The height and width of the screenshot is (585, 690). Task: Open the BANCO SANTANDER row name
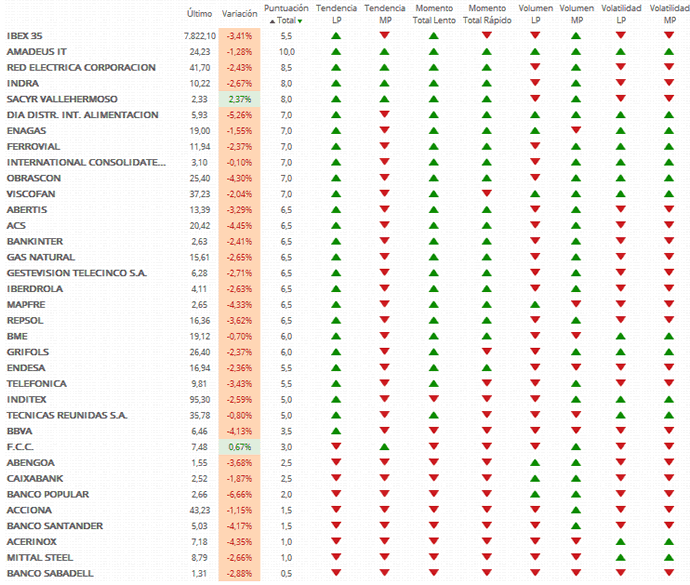(x=55, y=526)
